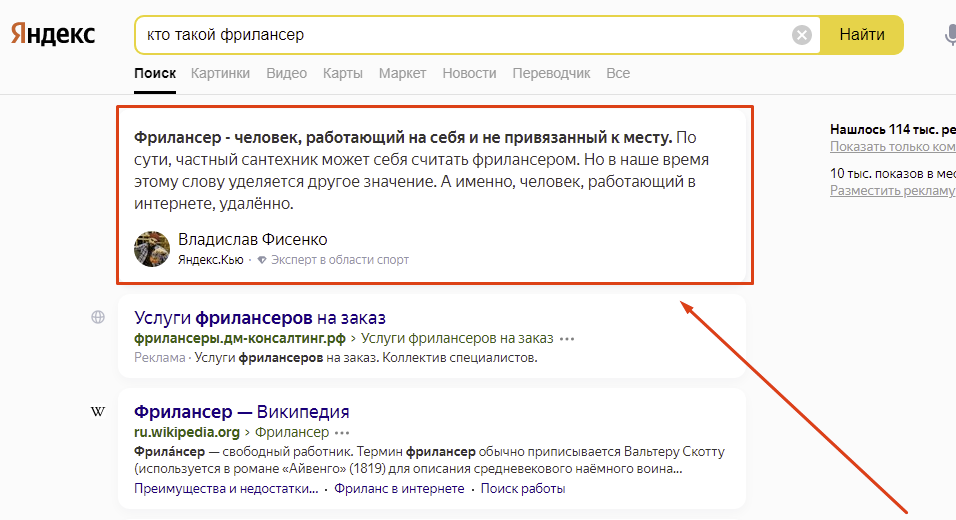Click the Wikipedia W favicon
Image resolution: width=956 pixels, height=520 pixels.
pyautogui.click(x=98, y=411)
